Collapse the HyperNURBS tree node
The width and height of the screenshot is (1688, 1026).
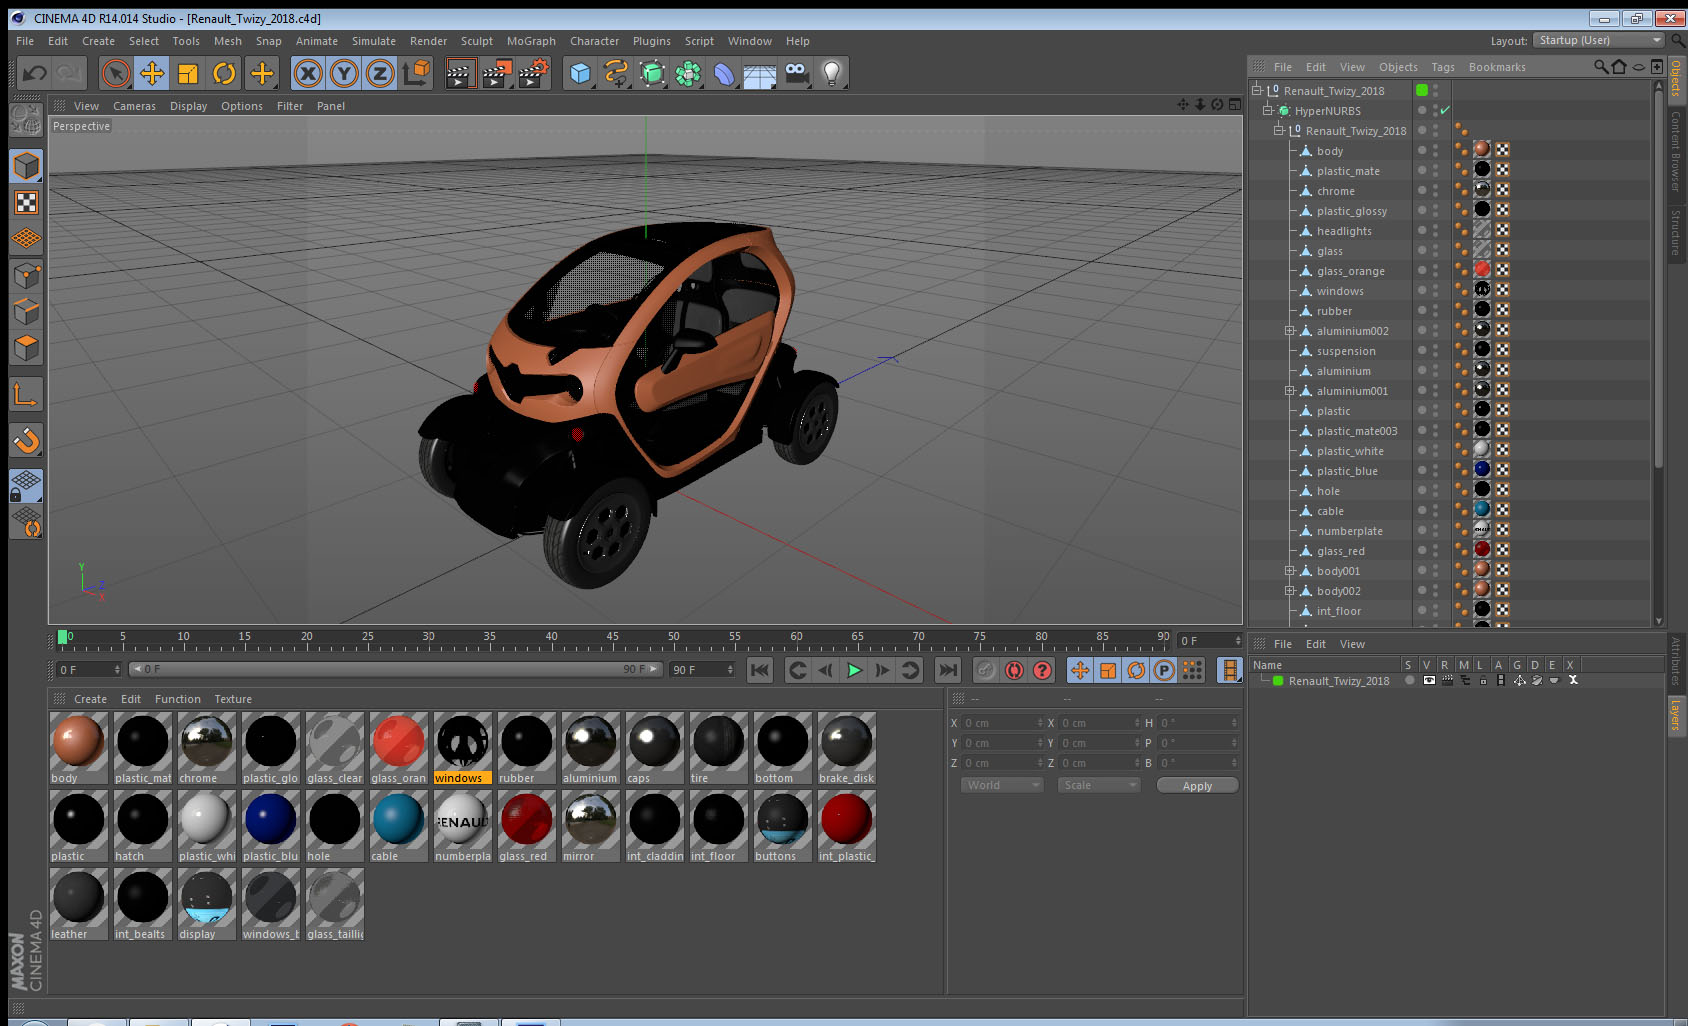point(1268,110)
